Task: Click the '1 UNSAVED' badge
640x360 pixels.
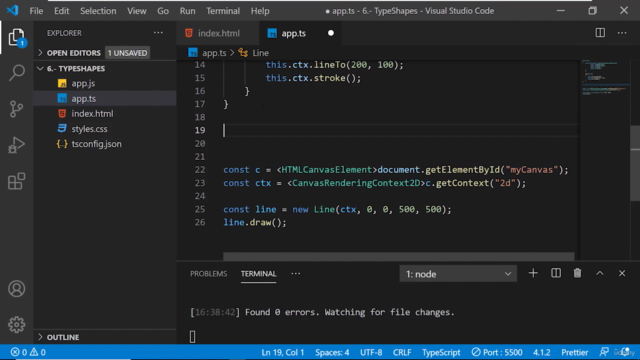Action: click(127, 53)
